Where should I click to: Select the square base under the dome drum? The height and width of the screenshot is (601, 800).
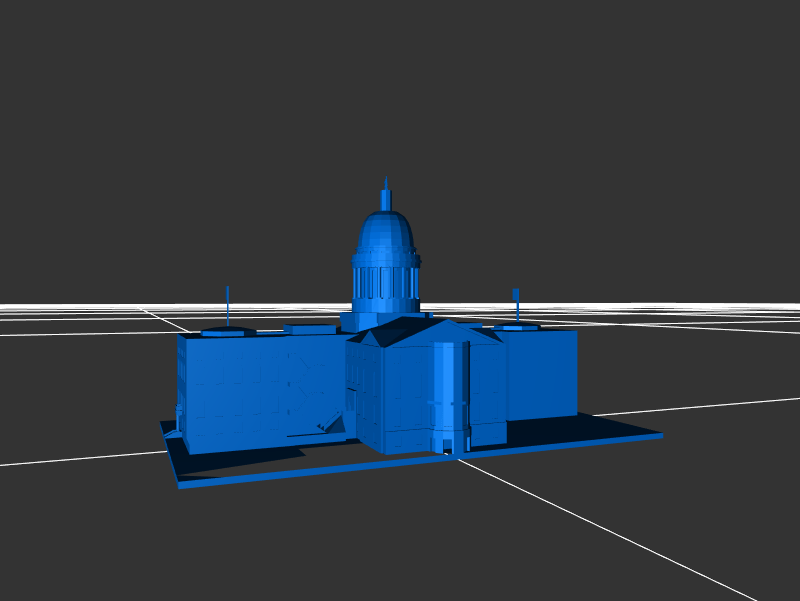point(358,321)
